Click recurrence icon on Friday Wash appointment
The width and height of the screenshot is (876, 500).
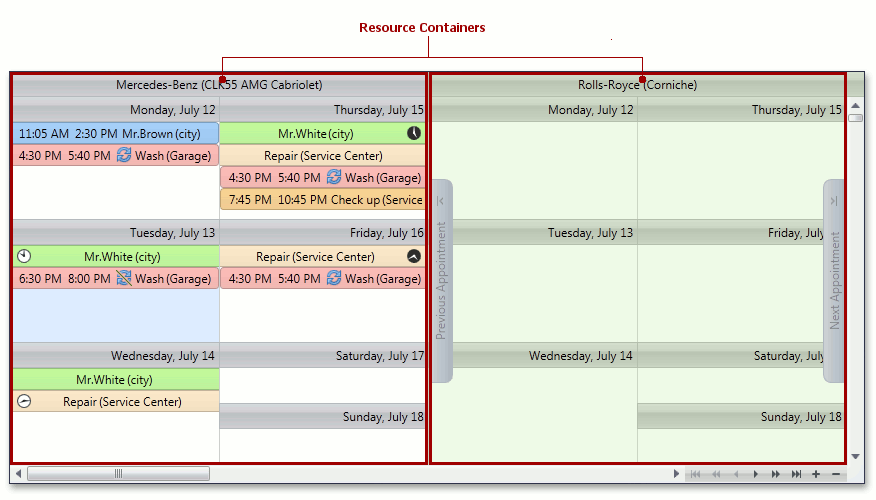click(334, 278)
